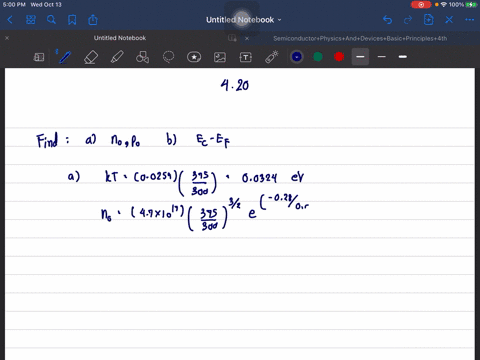Open the Untitled Notebook title dropdown
Screen dimensions: 480x360
(x=243, y=20)
